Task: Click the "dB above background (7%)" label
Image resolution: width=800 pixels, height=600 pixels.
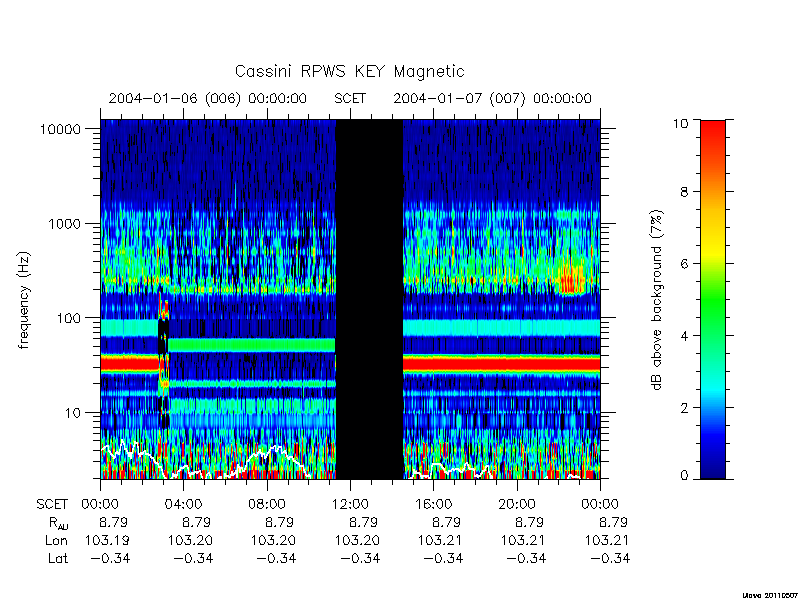Action: (657, 300)
